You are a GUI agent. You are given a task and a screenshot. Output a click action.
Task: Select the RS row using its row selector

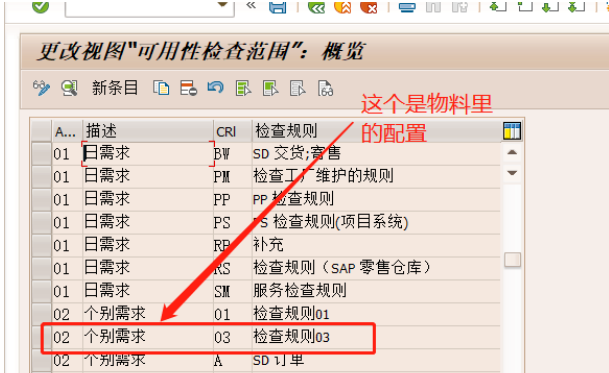tap(41, 268)
